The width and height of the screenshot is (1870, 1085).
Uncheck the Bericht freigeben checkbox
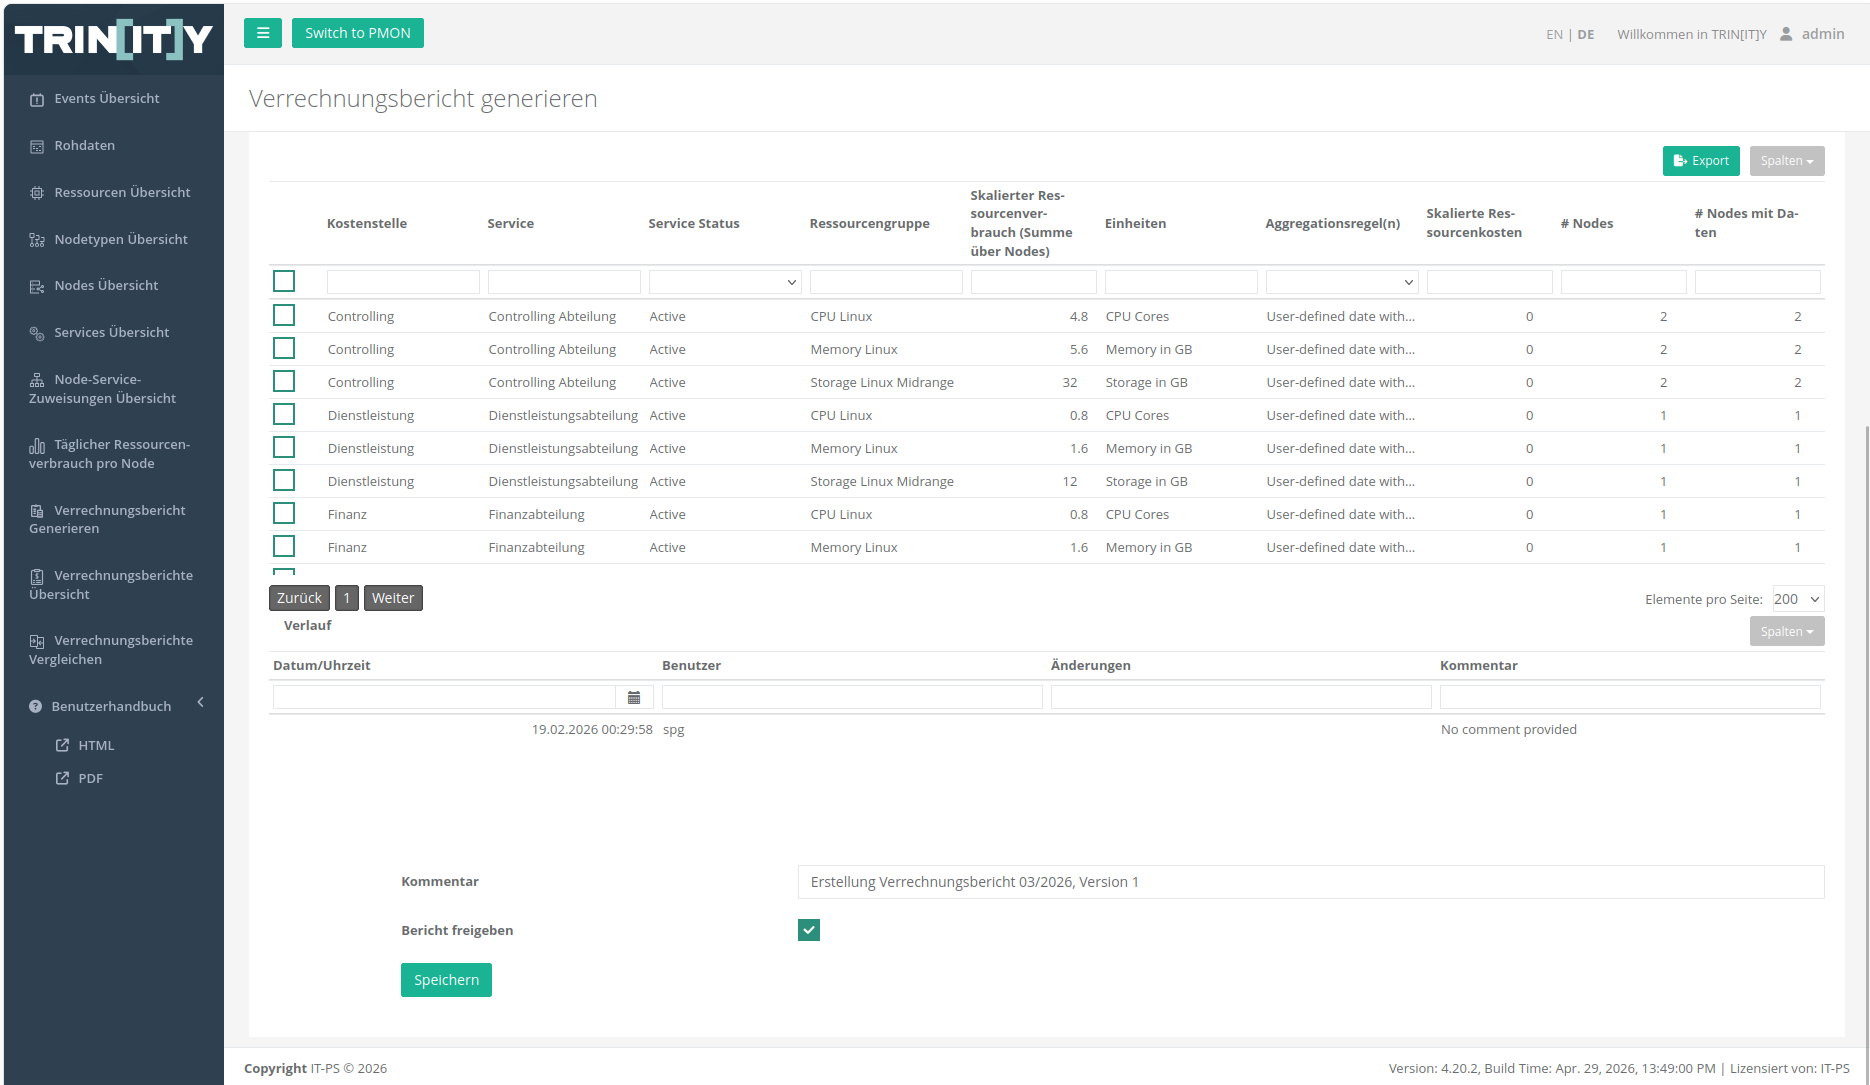(809, 930)
